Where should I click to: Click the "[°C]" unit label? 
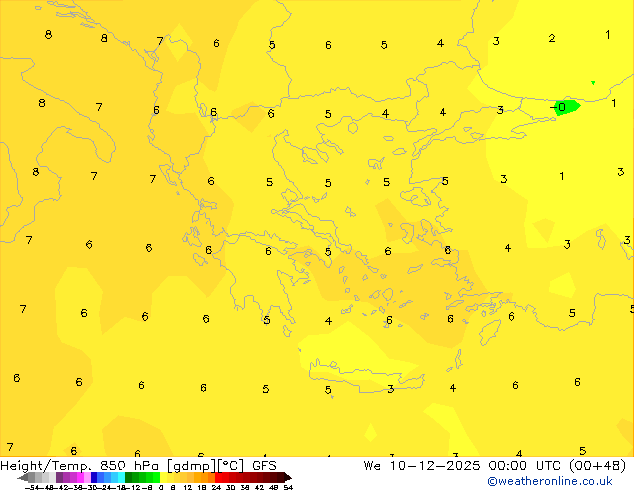coord(231,466)
